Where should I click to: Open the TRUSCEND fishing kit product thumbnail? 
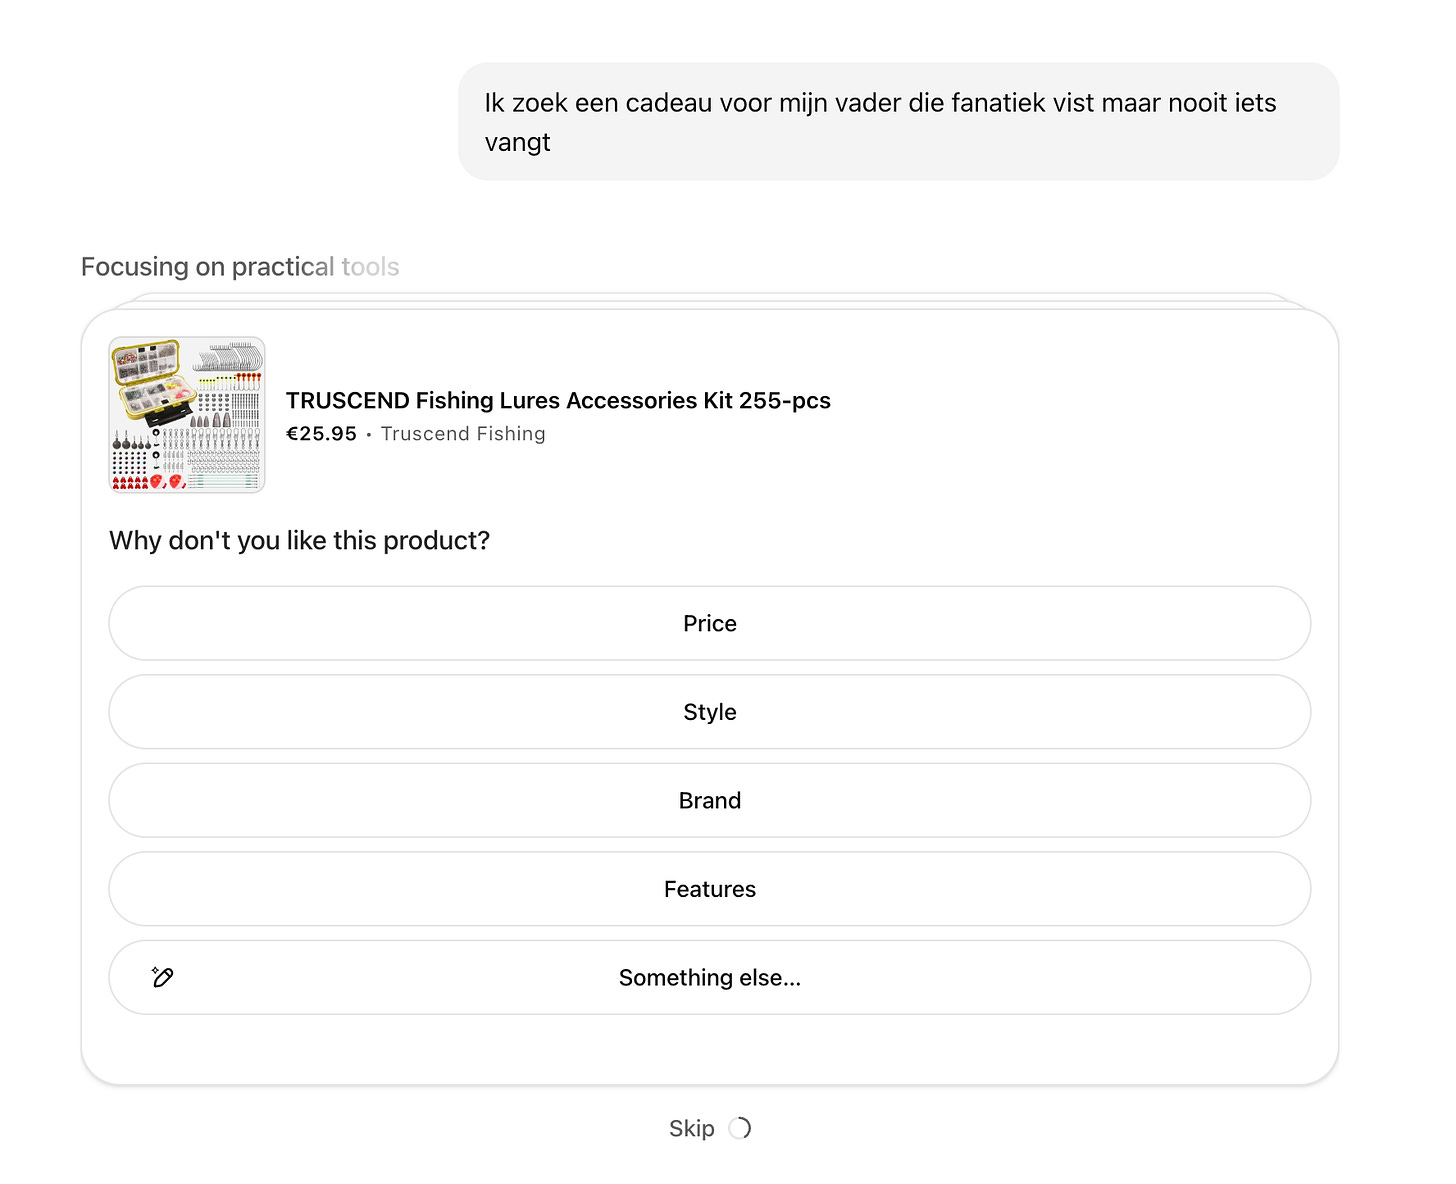click(x=187, y=415)
